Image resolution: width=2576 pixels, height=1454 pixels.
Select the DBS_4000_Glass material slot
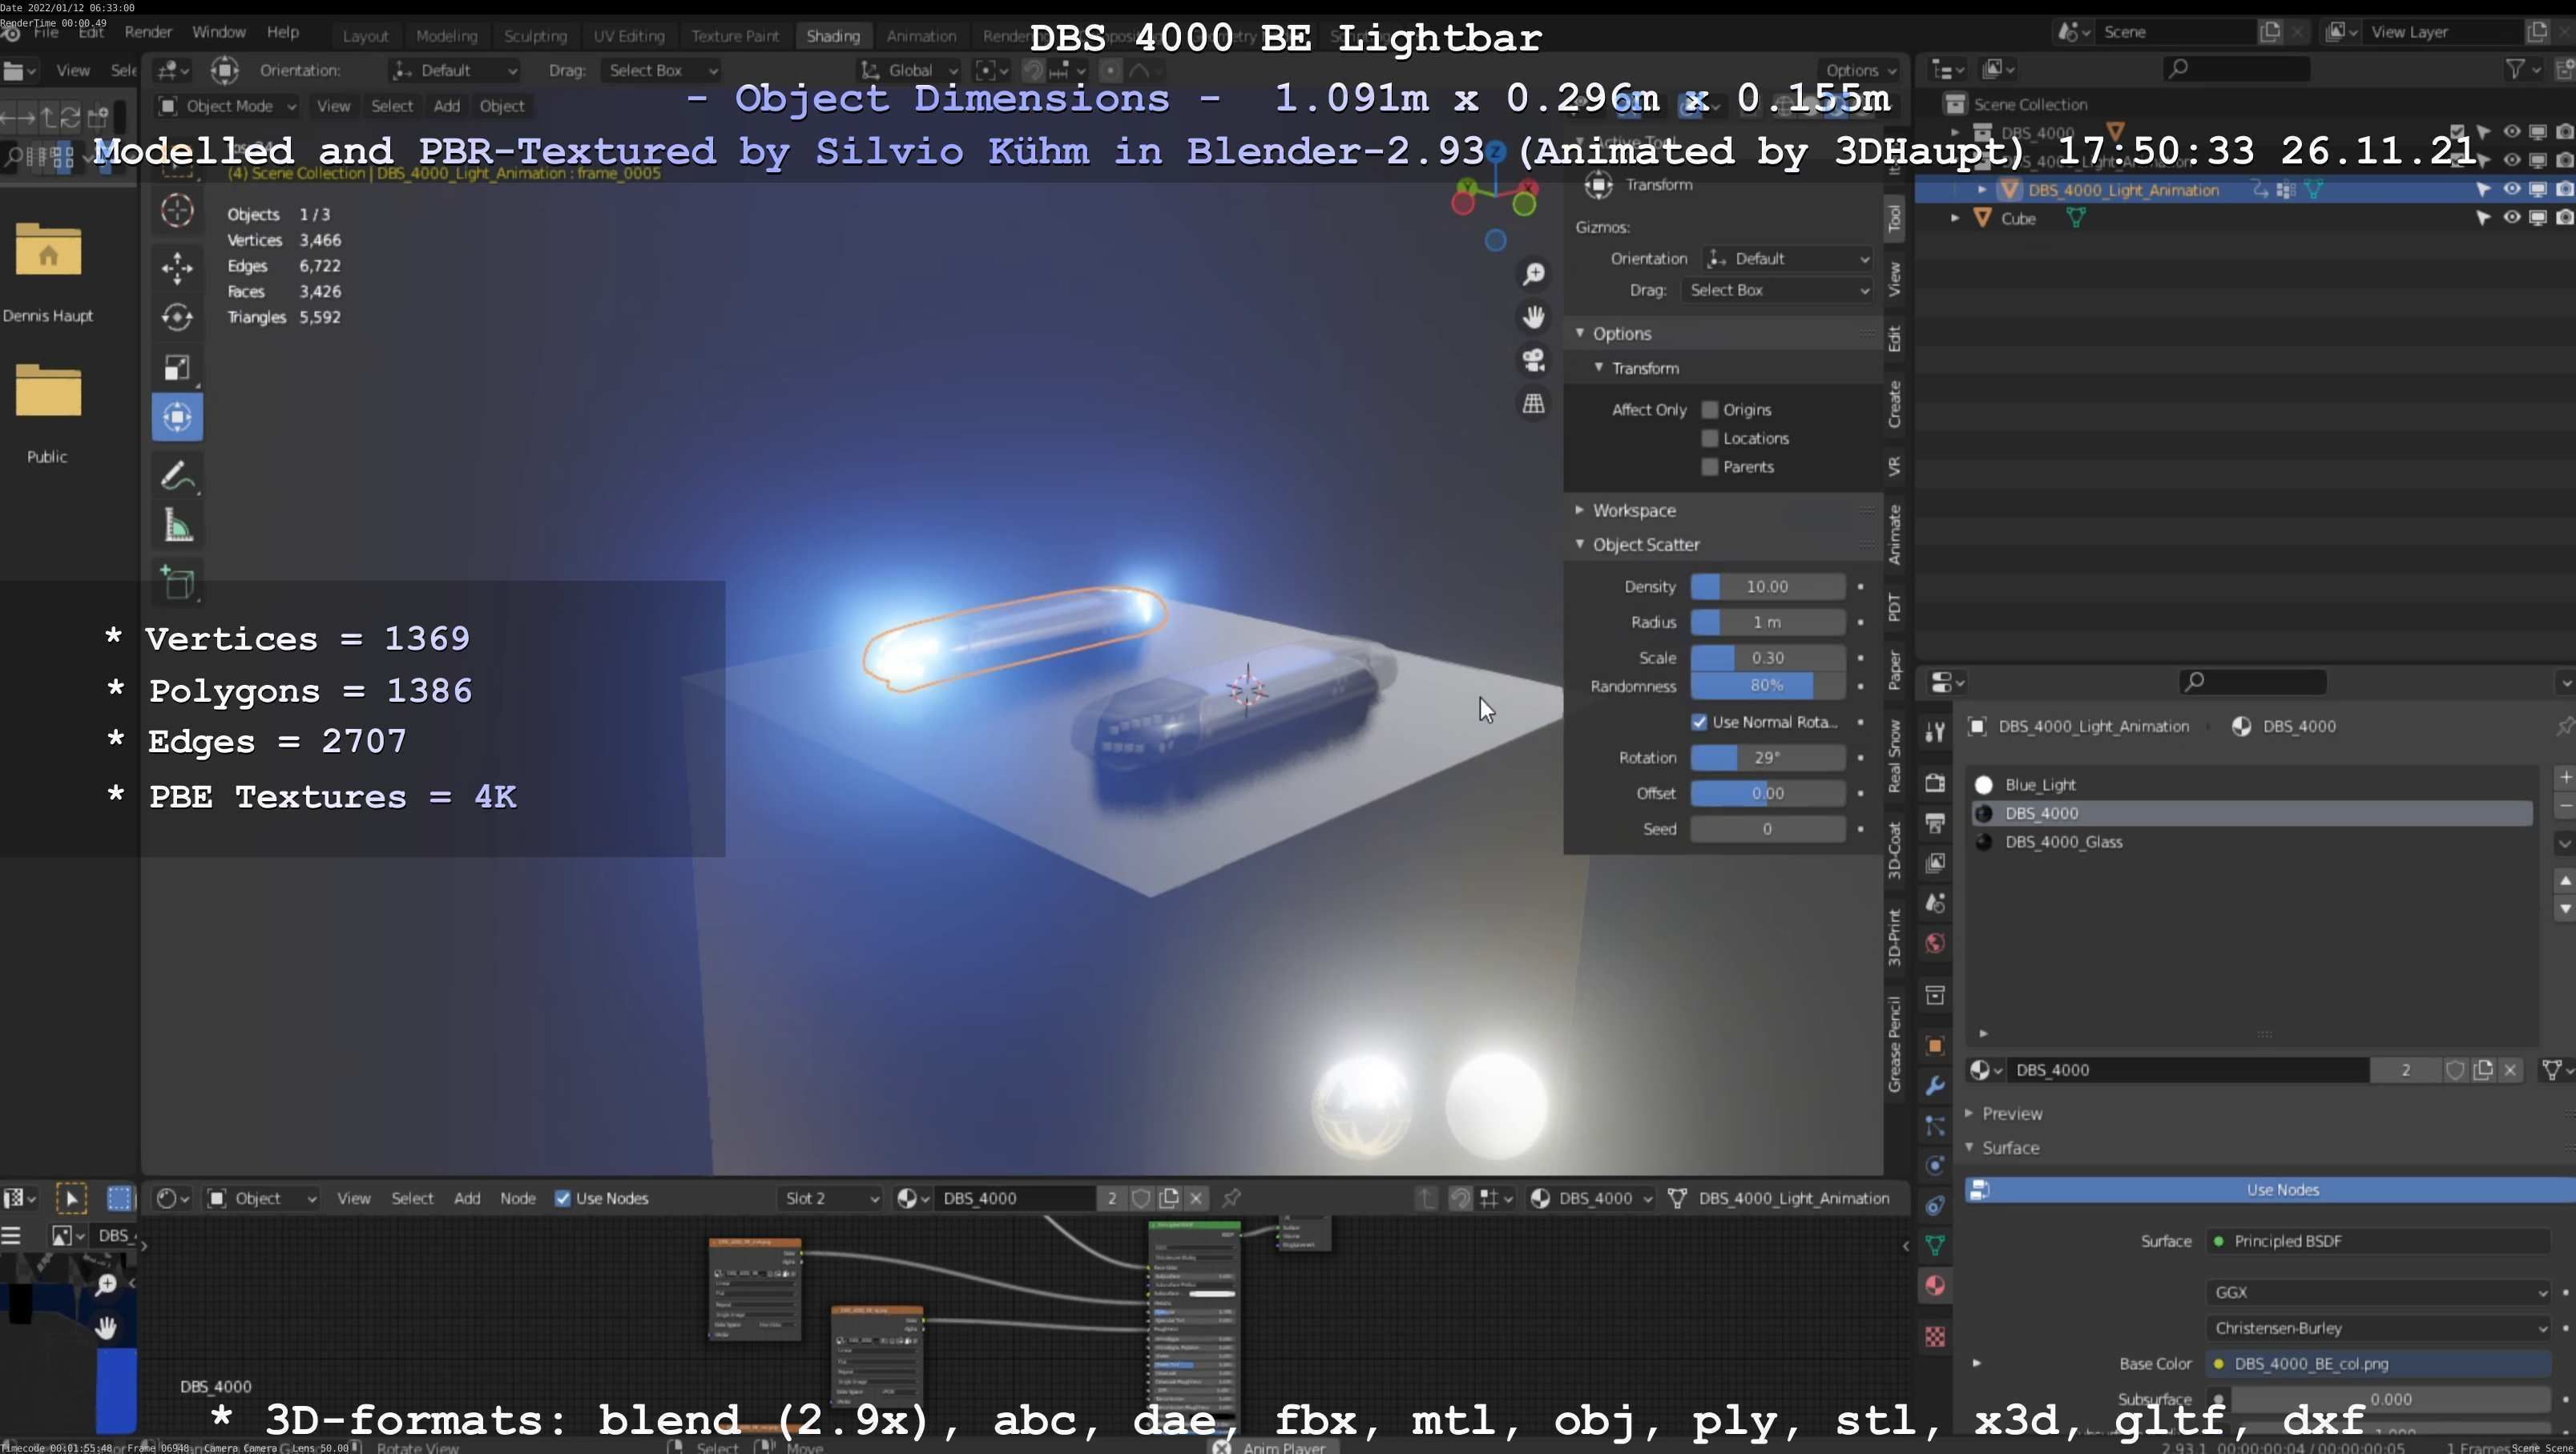point(2251,842)
